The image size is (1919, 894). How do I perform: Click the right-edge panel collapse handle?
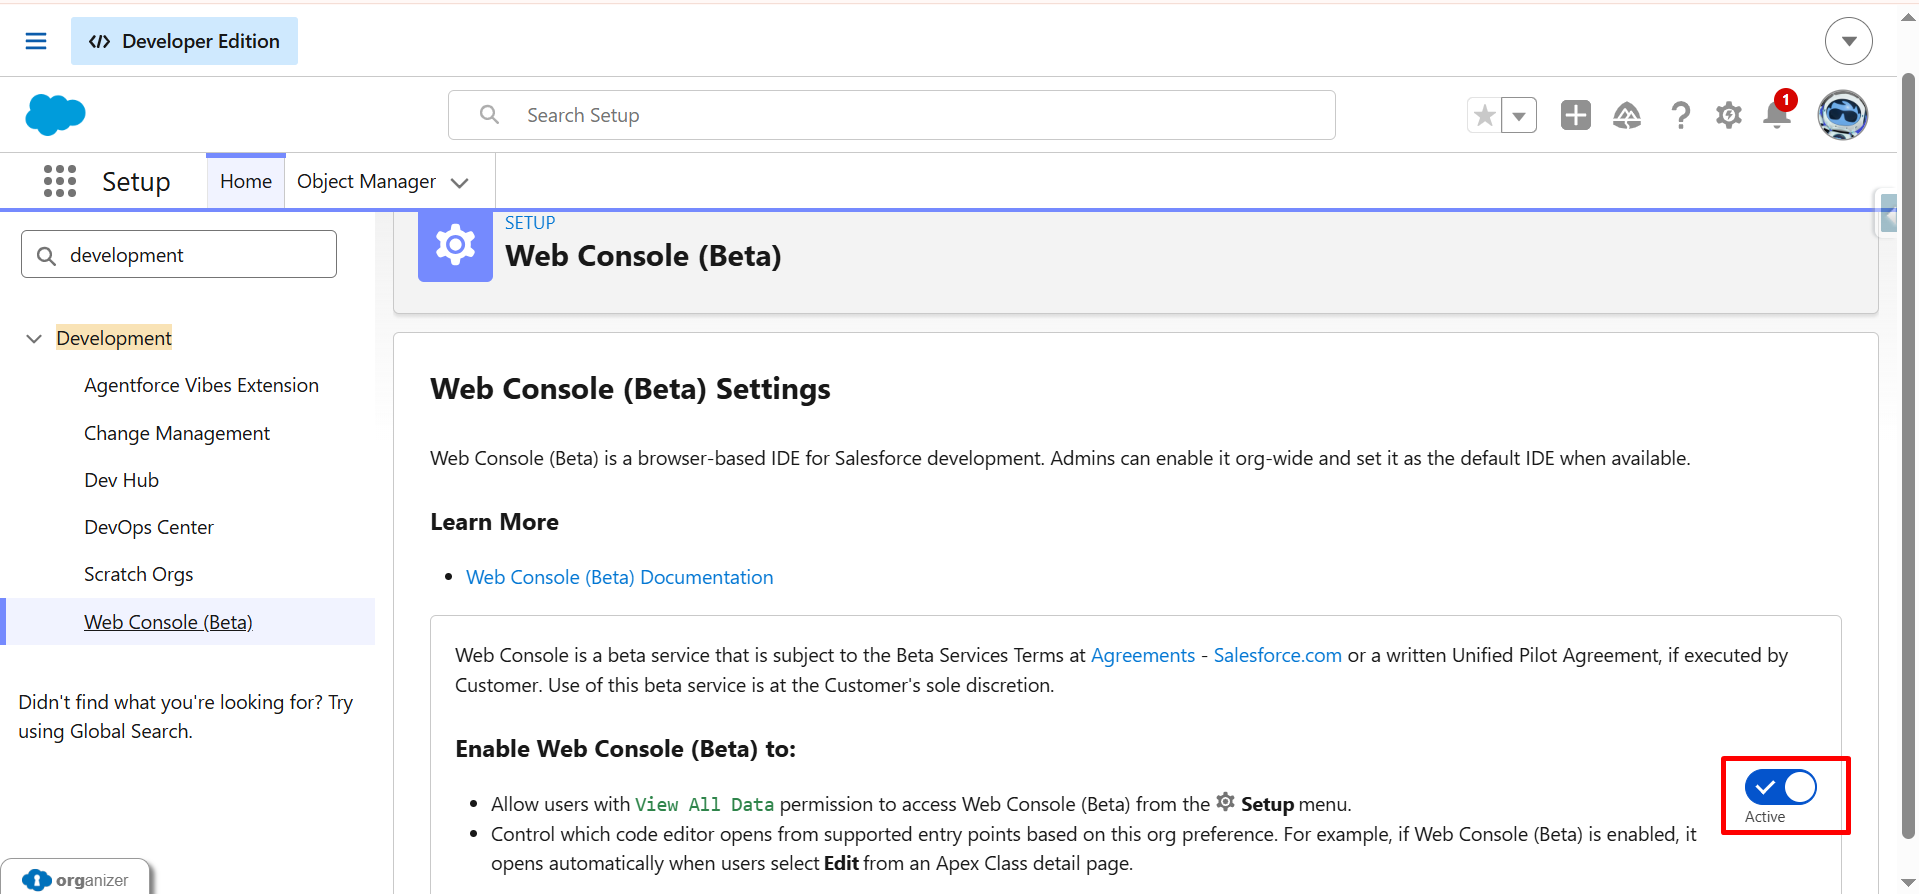point(1888,213)
